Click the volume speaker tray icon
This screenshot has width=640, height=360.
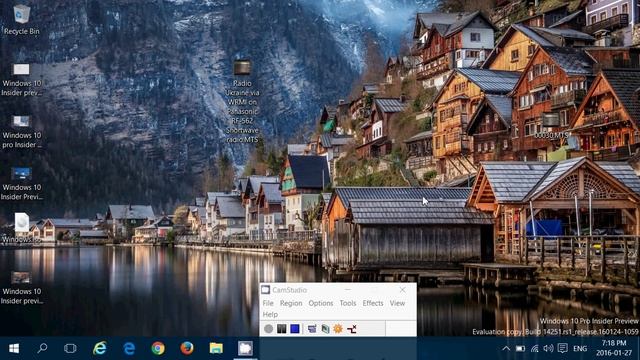[x=548, y=349]
